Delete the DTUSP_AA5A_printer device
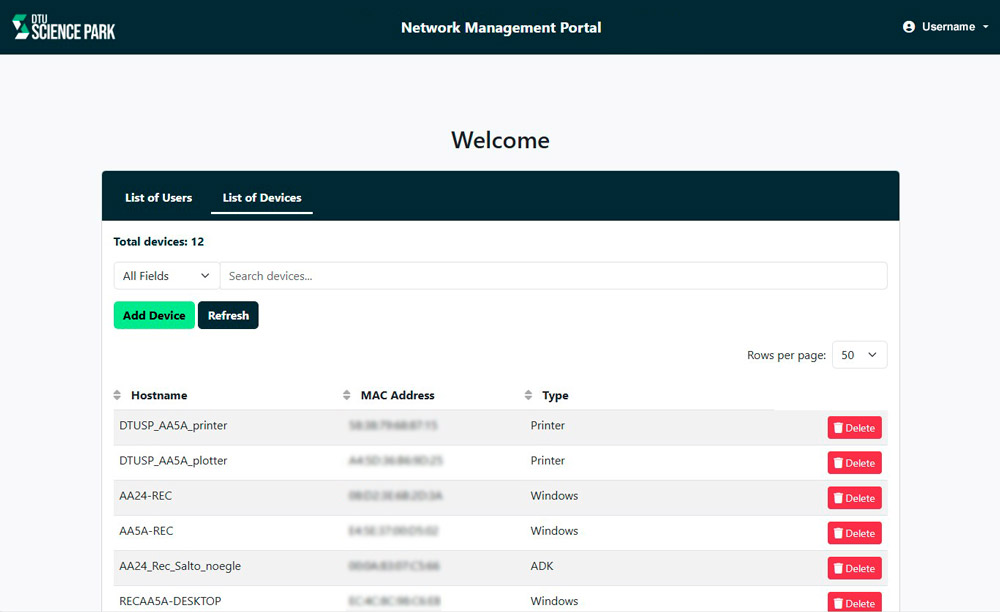The height and width of the screenshot is (612, 1000). coord(854,428)
